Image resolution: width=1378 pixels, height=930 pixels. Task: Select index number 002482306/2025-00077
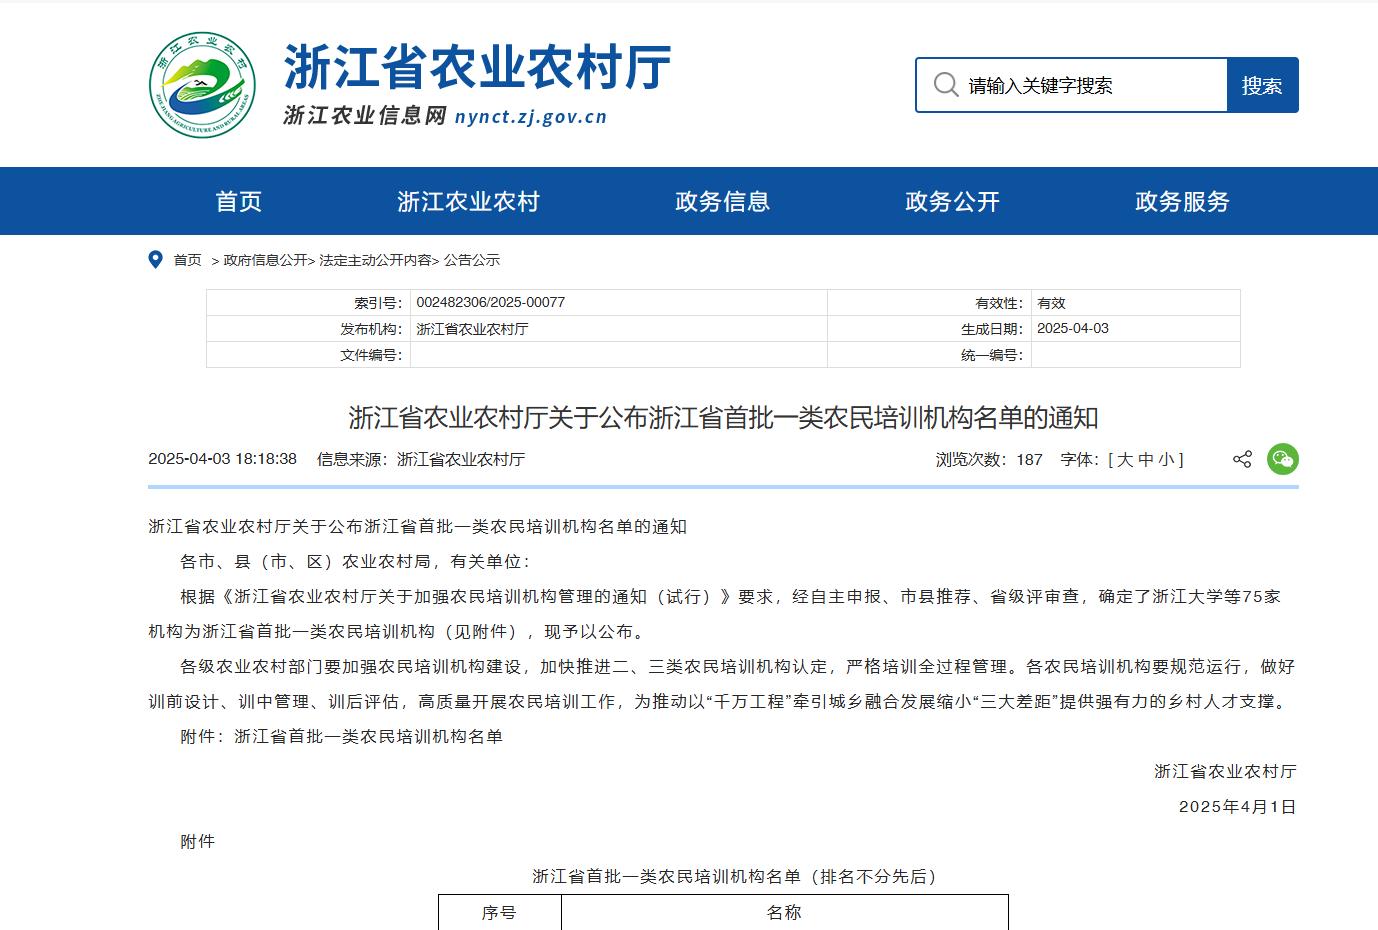[x=491, y=302]
